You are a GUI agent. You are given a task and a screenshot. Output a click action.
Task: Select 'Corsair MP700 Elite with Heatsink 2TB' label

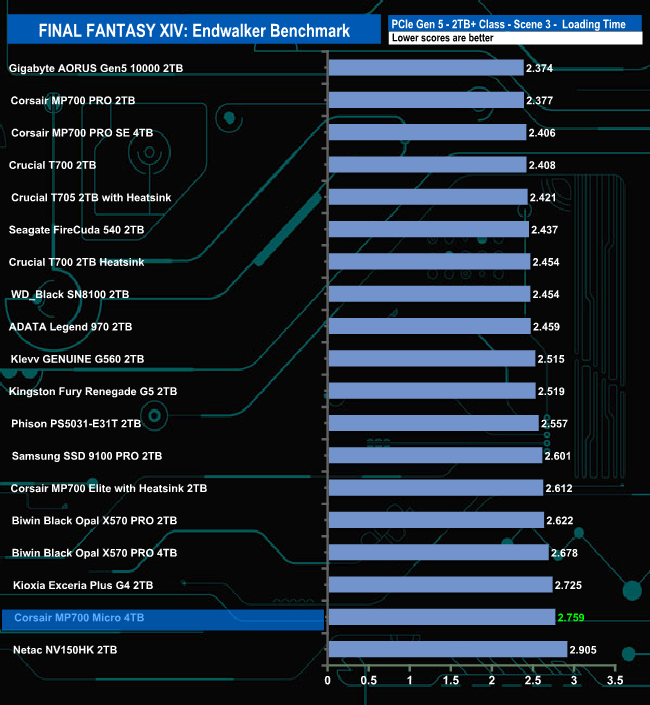[x=109, y=489]
